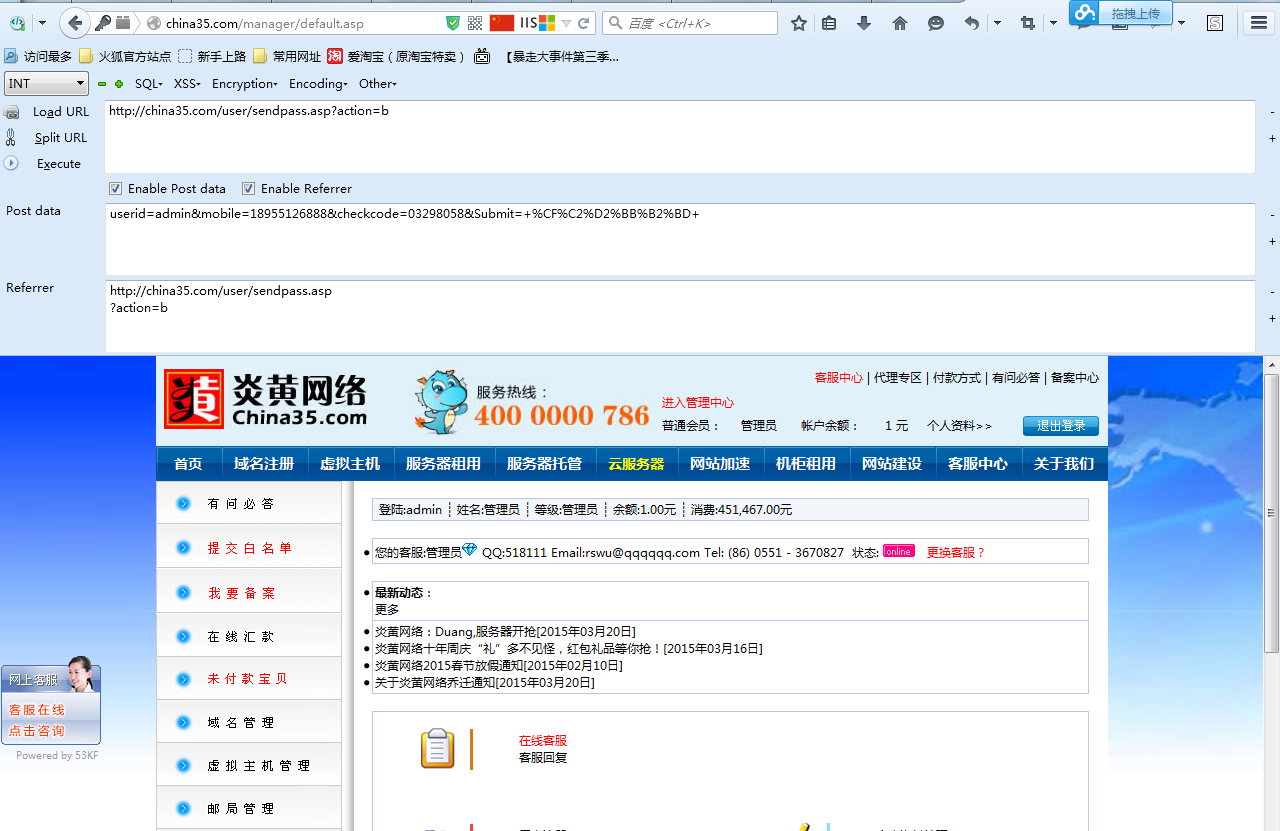Click Load URL in HackBar
This screenshot has height=831, width=1280.
pos(61,112)
